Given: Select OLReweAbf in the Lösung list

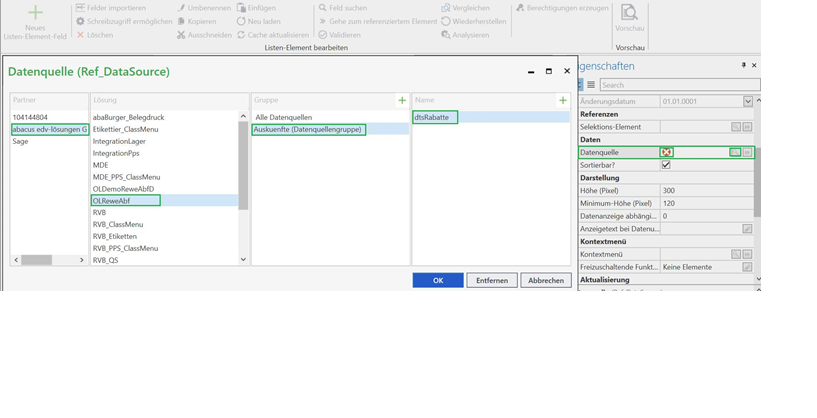Looking at the screenshot, I should pyautogui.click(x=112, y=201).
